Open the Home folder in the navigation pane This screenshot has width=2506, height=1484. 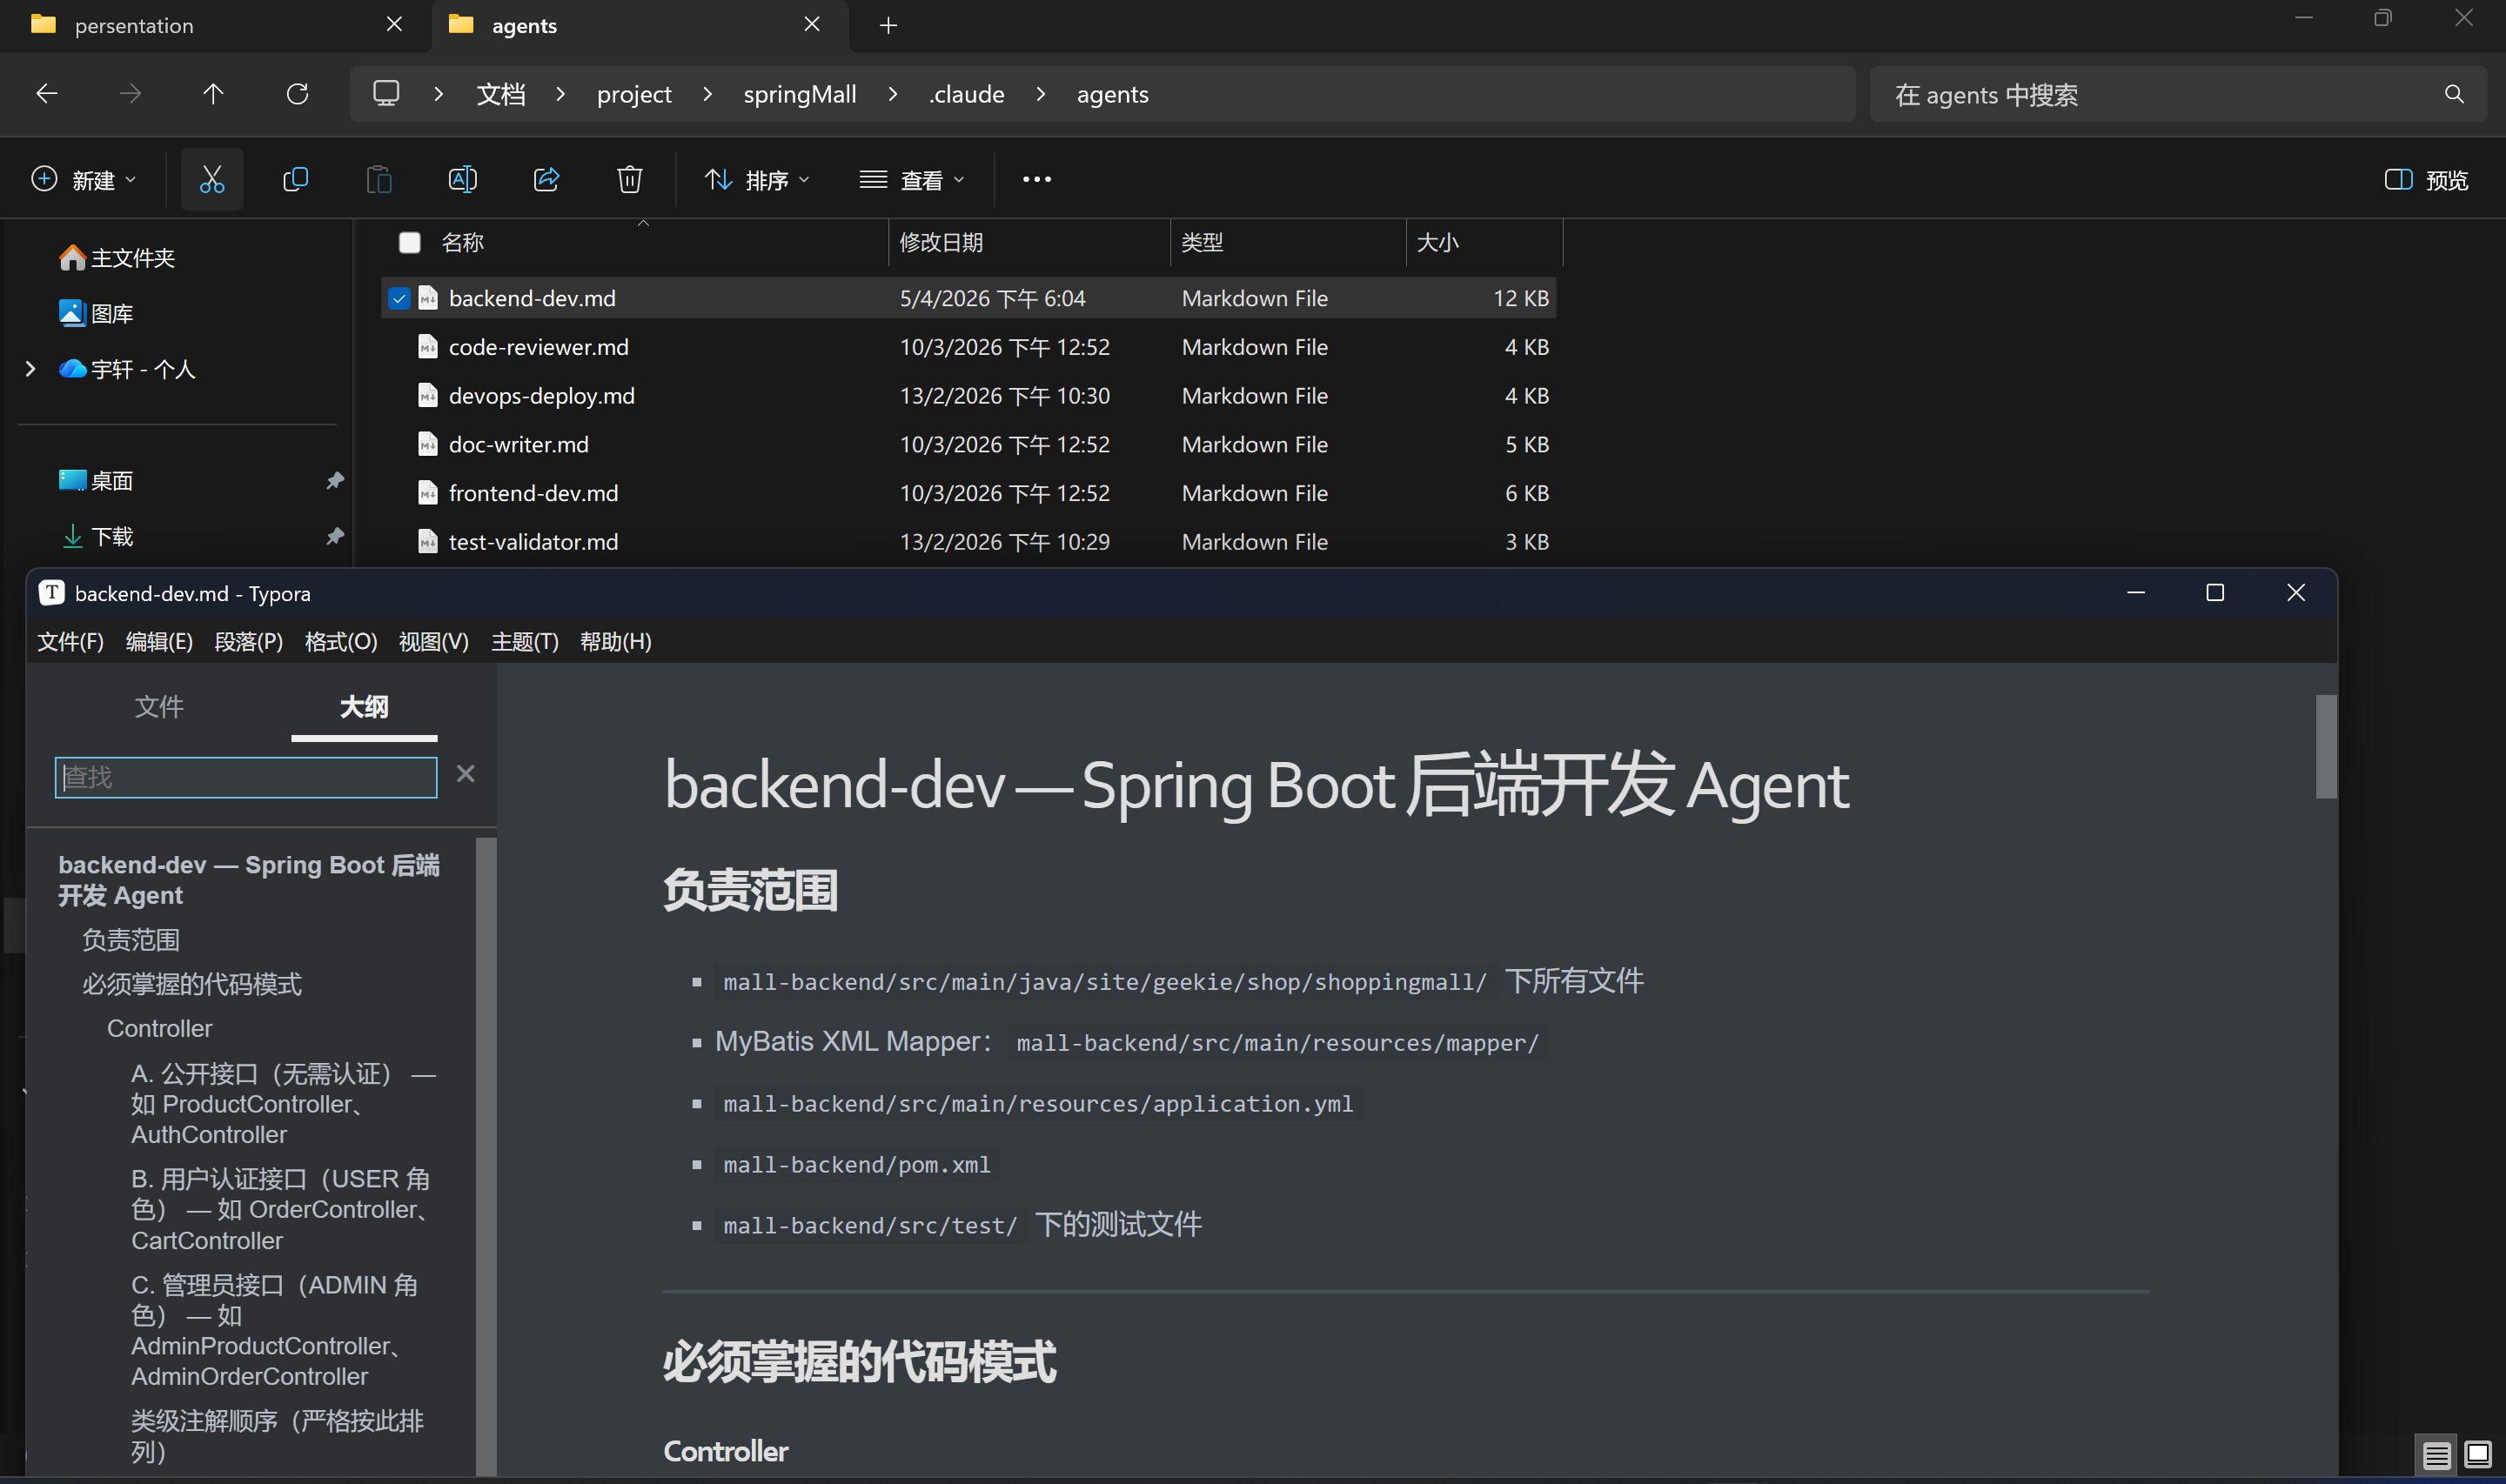click(117, 258)
